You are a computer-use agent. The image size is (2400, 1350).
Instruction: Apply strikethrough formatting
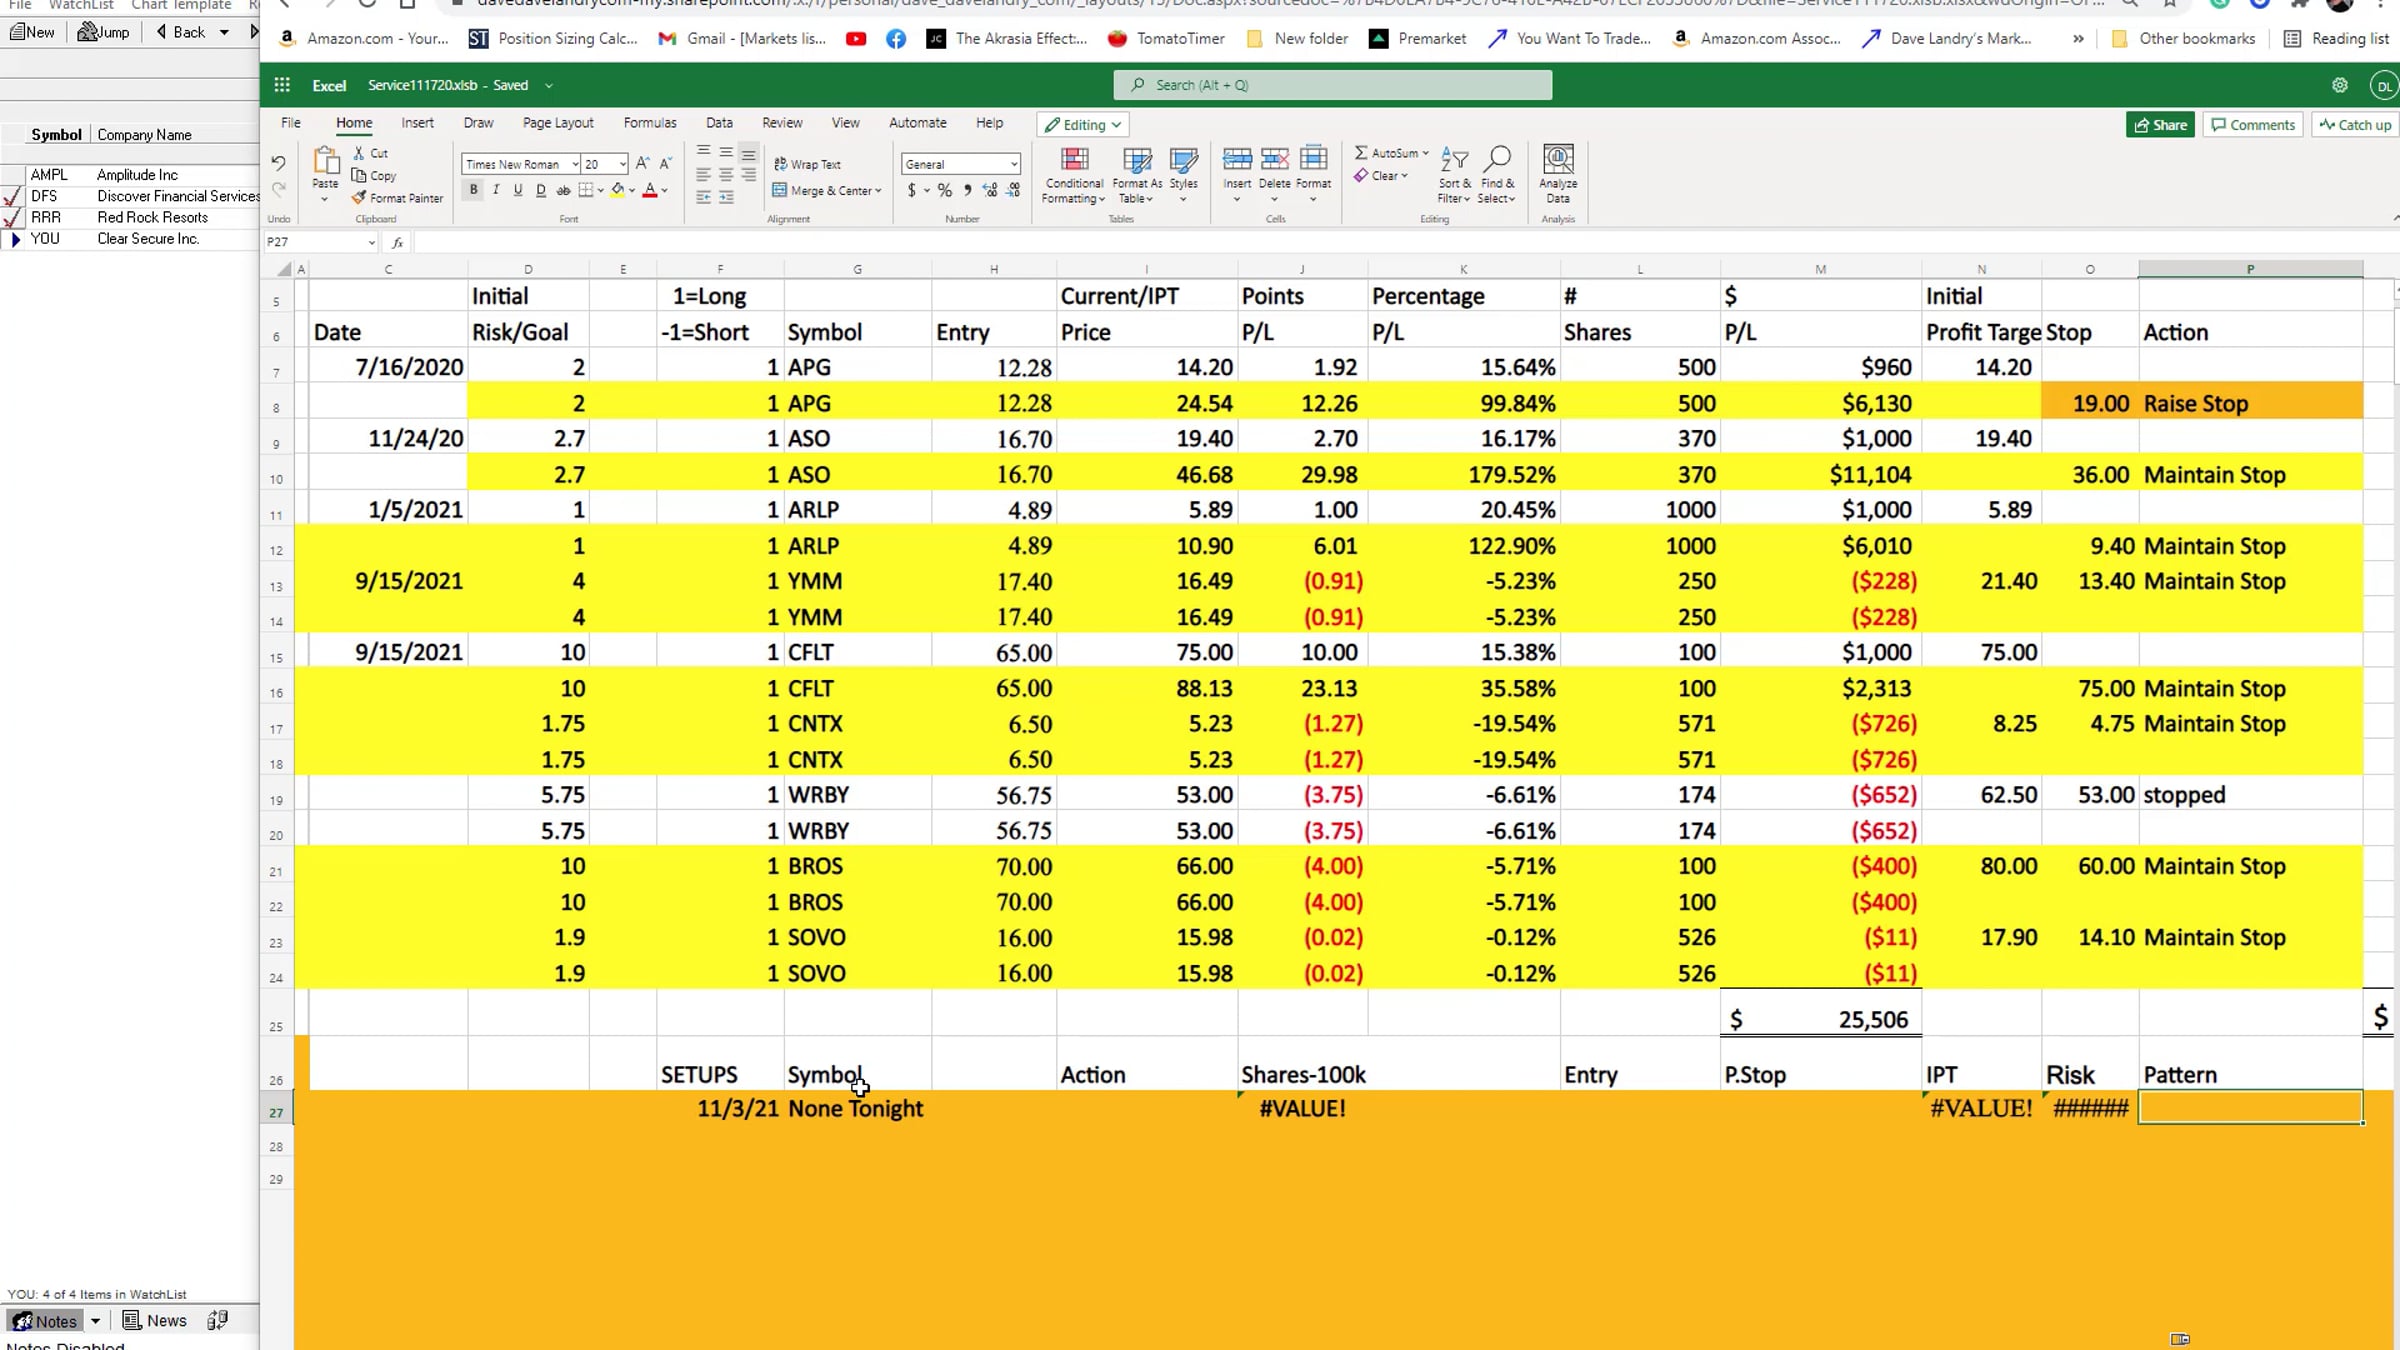coord(563,190)
